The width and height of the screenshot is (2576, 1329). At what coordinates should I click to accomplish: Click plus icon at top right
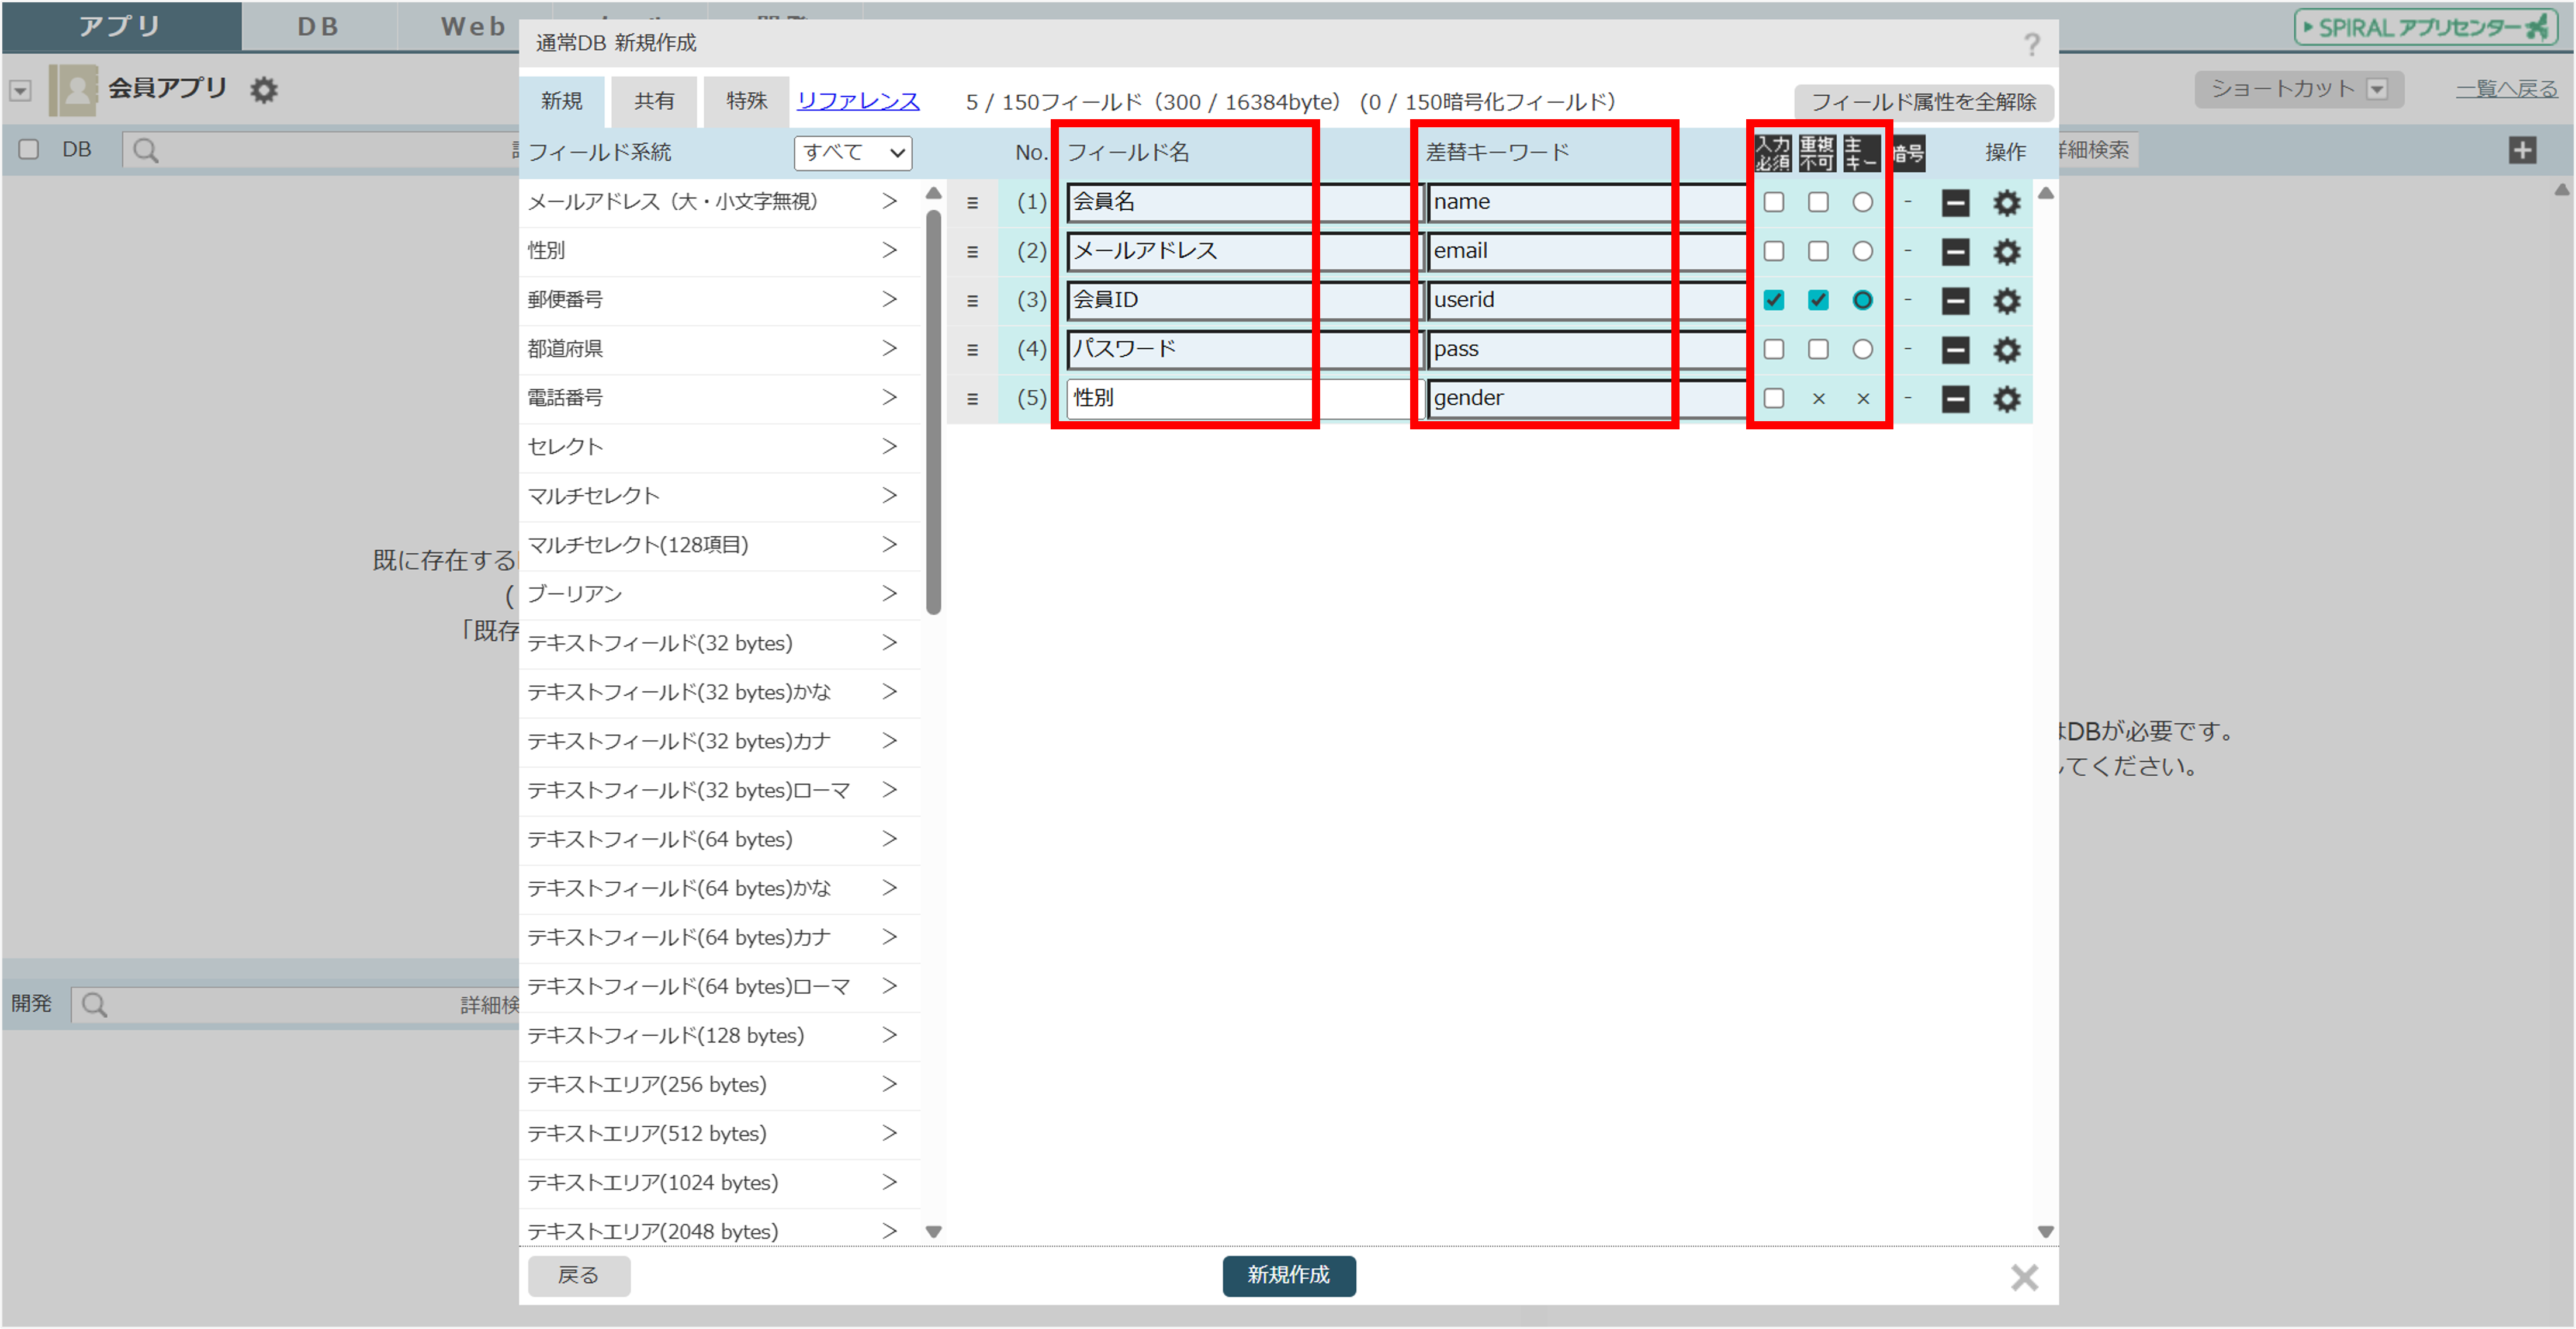[2522, 151]
